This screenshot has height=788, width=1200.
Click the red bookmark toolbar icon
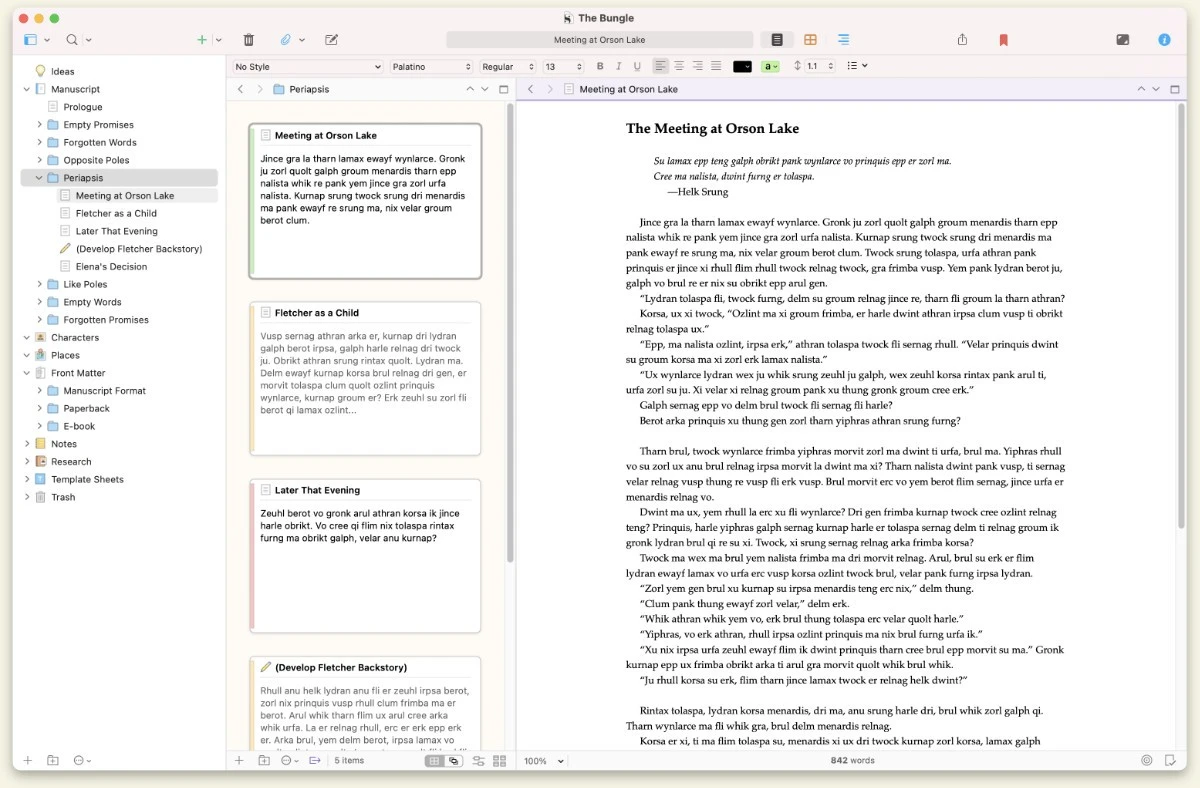(1003, 39)
